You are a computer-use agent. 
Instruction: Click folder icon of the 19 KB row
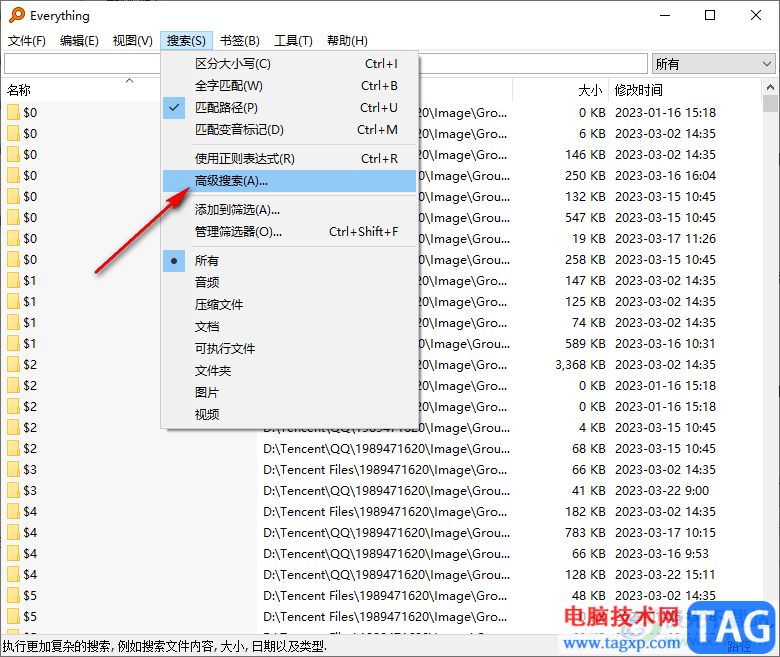[x=13, y=238]
